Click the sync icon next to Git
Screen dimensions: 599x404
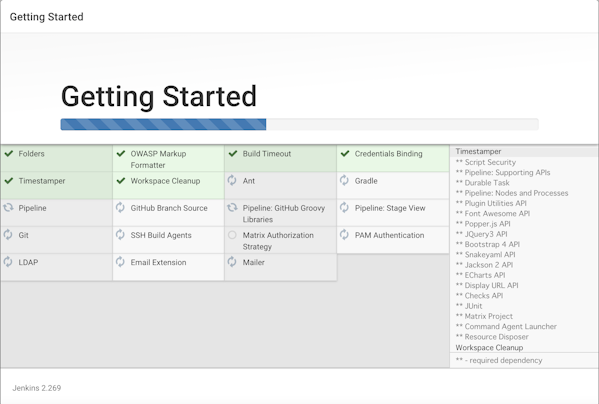tap(8, 234)
